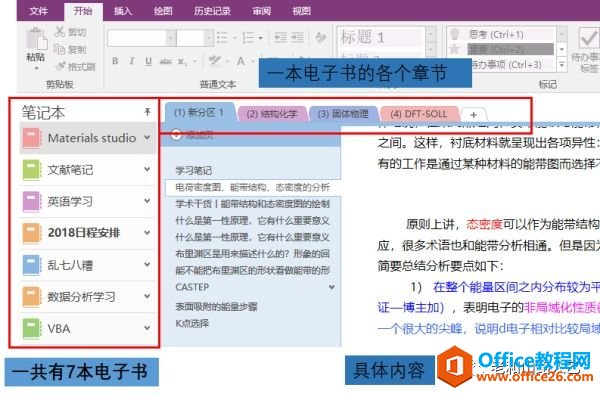Click the To Do tag checkbox icon
This screenshot has width=600, height=394.
tap(589, 37)
